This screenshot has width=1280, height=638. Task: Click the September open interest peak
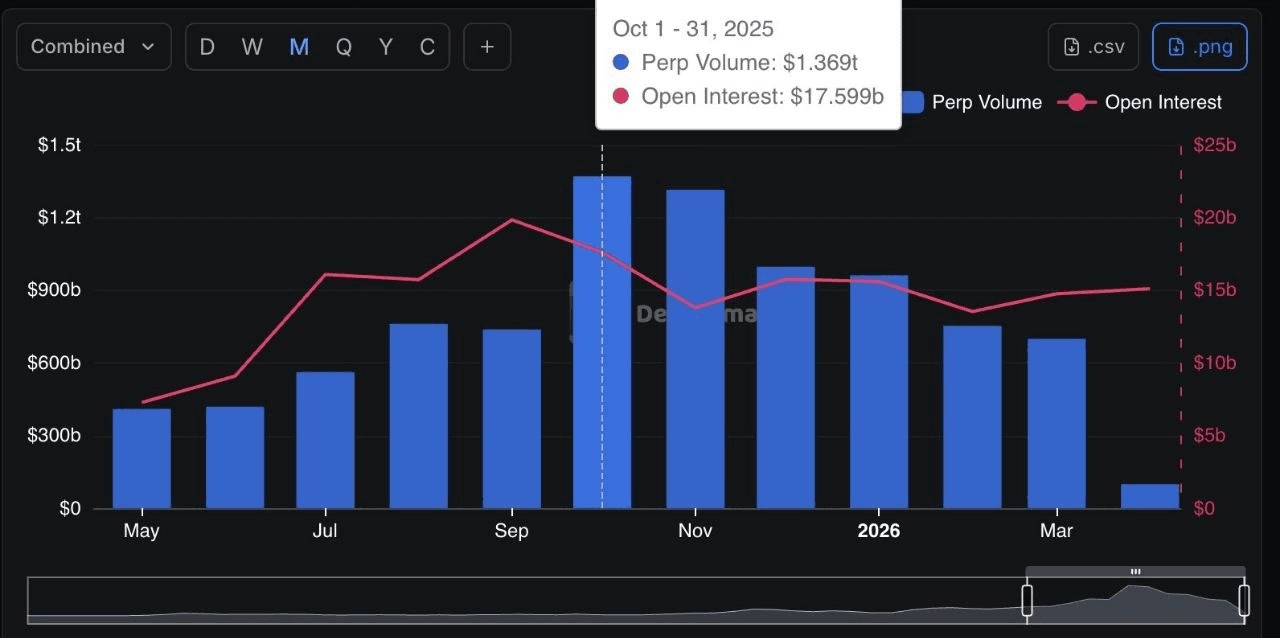(512, 219)
